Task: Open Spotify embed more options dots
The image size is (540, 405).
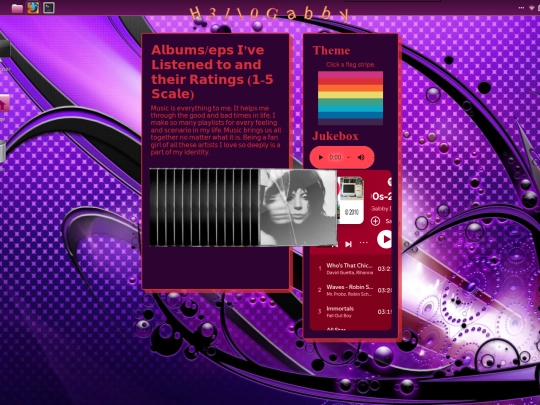Action: tap(364, 242)
